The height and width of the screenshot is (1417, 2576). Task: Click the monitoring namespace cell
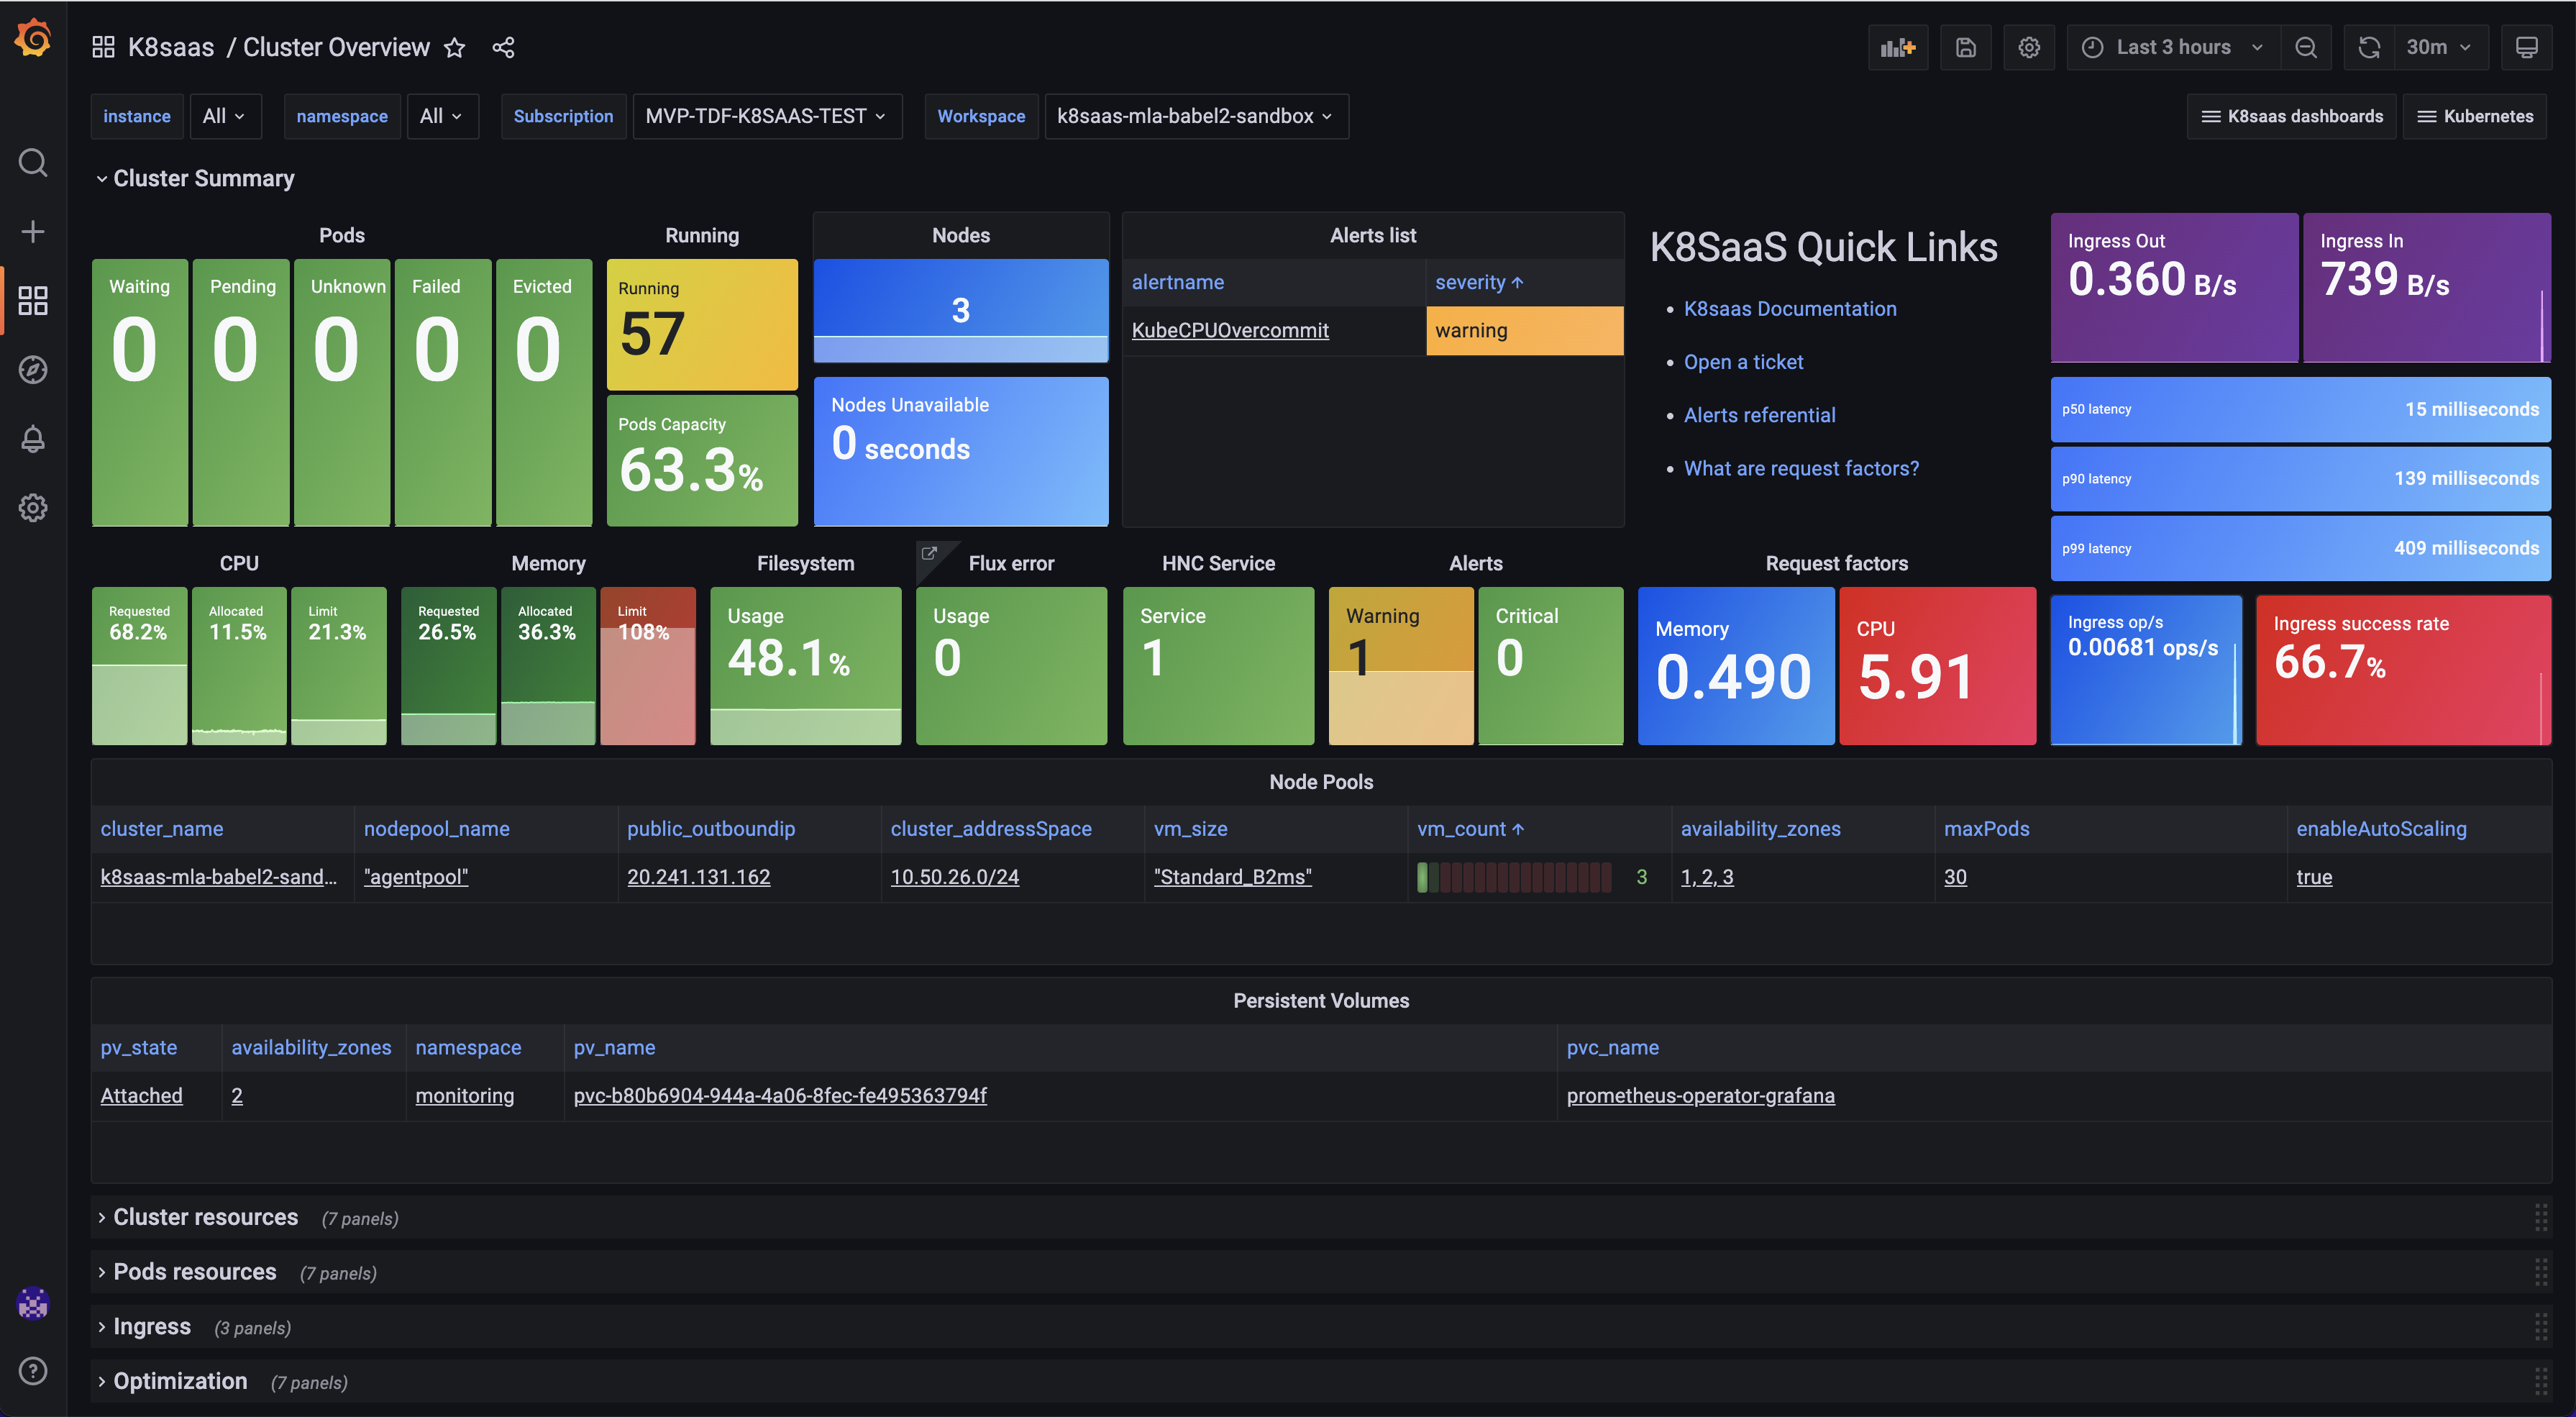465,1095
